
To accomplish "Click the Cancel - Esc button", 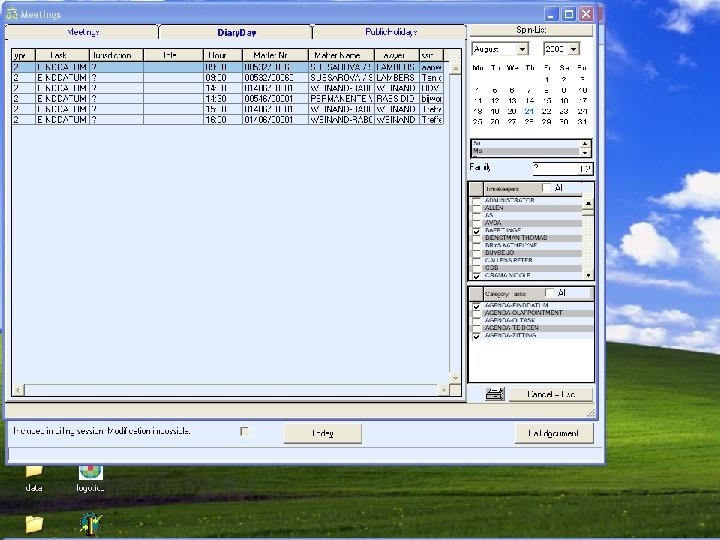I will pos(551,394).
